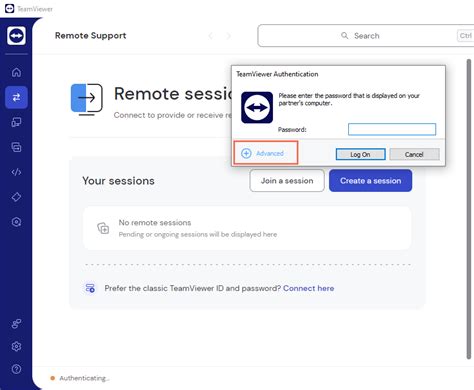Click the Join a session button
Image resolution: width=474 pixels, height=390 pixels.
point(287,181)
